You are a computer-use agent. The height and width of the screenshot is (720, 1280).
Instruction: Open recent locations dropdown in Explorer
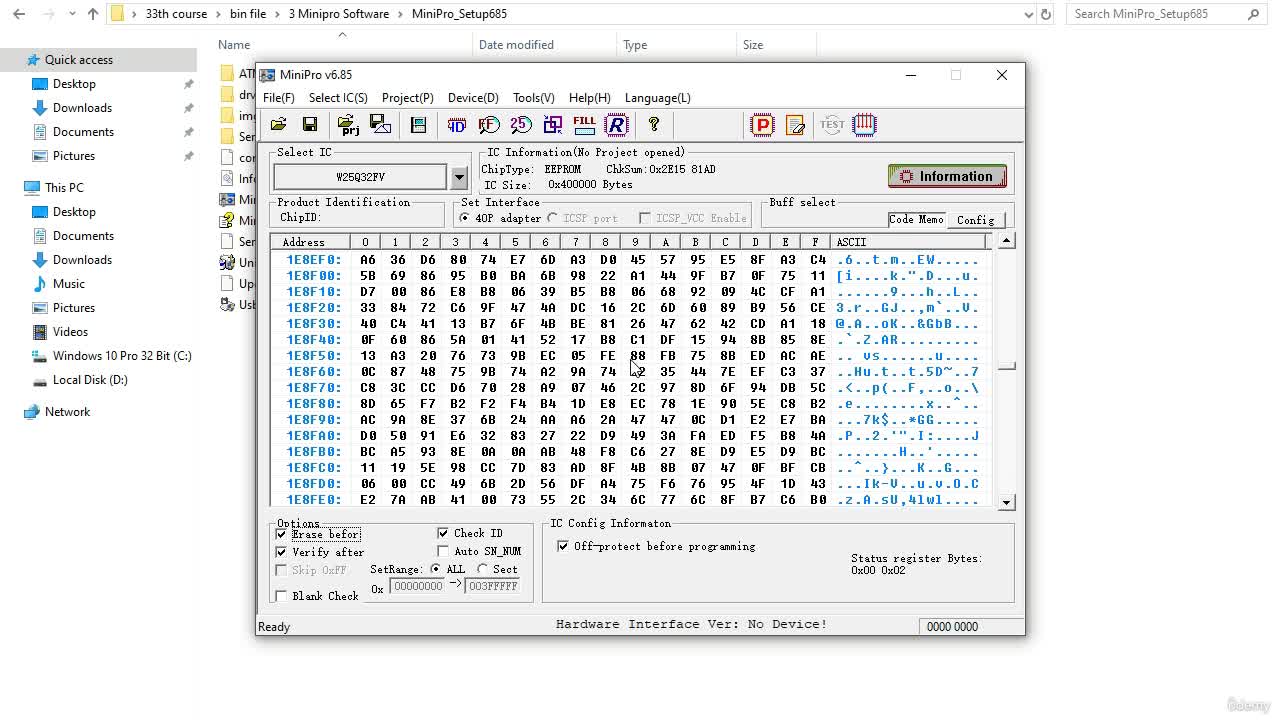coord(71,14)
